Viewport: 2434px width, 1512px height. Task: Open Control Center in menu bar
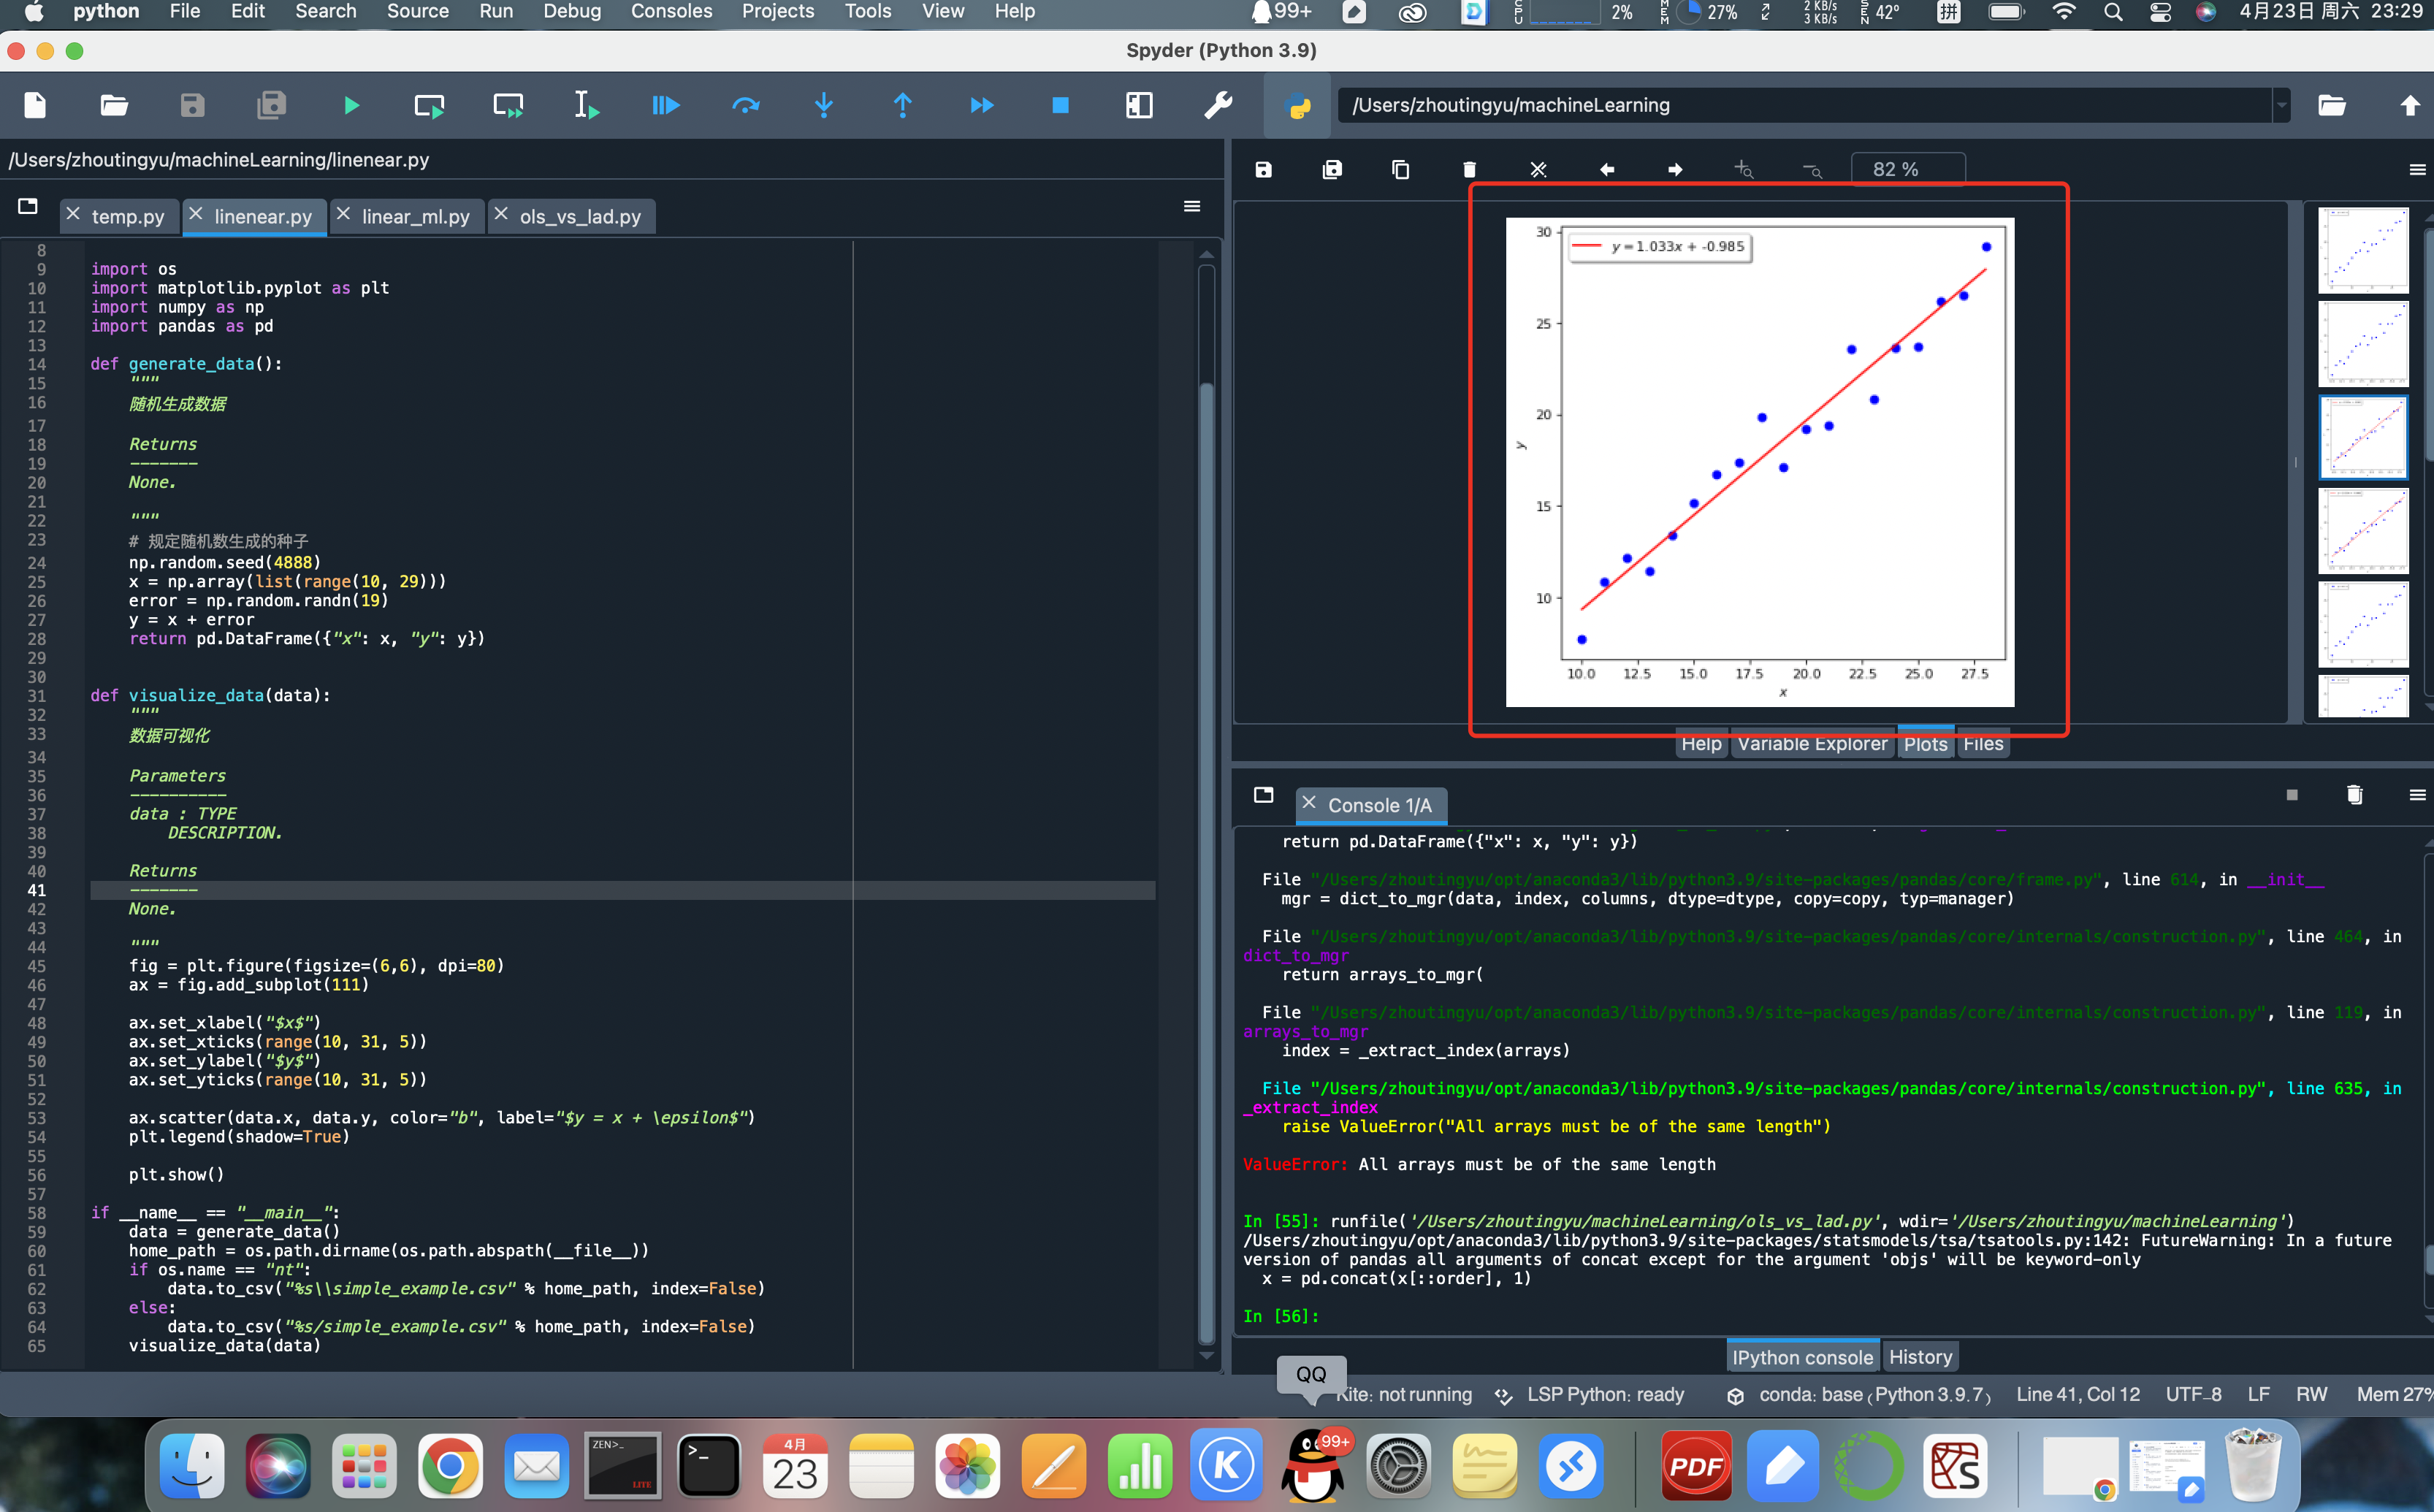point(2160,12)
